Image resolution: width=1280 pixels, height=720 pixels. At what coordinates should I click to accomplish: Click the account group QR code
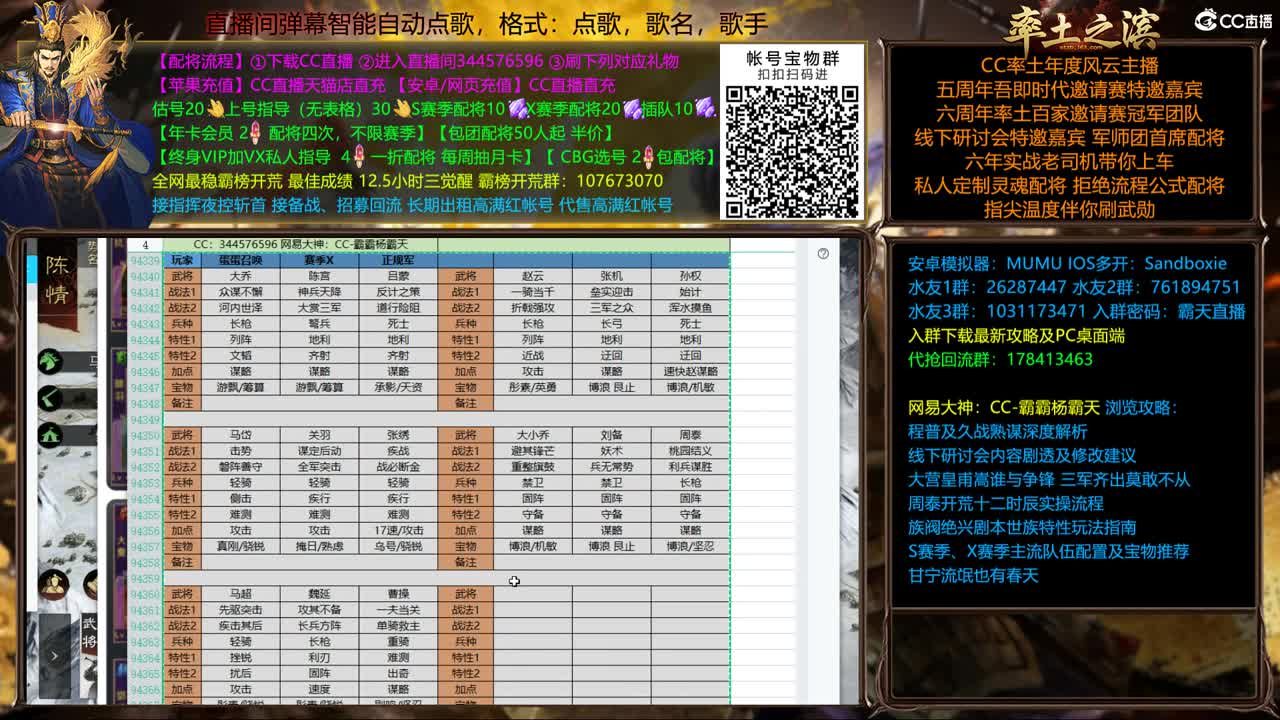[791, 151]
